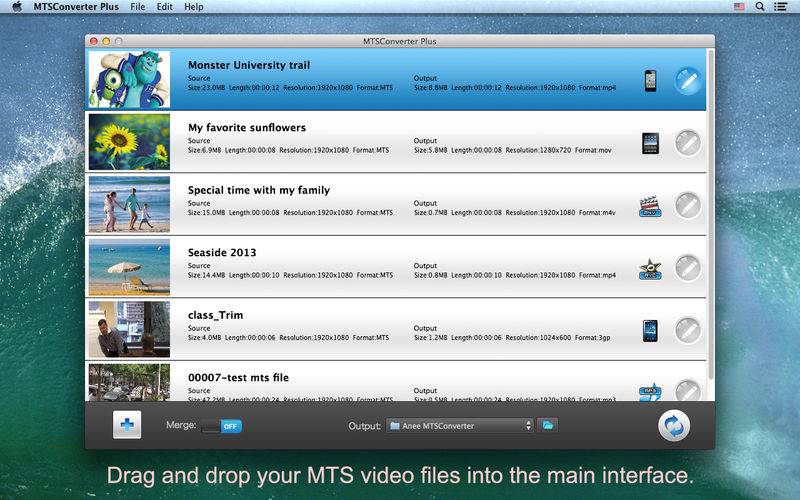Click the edit pencil for Seaside 2013
Screen dimensions: 800x500
[688, 268]
